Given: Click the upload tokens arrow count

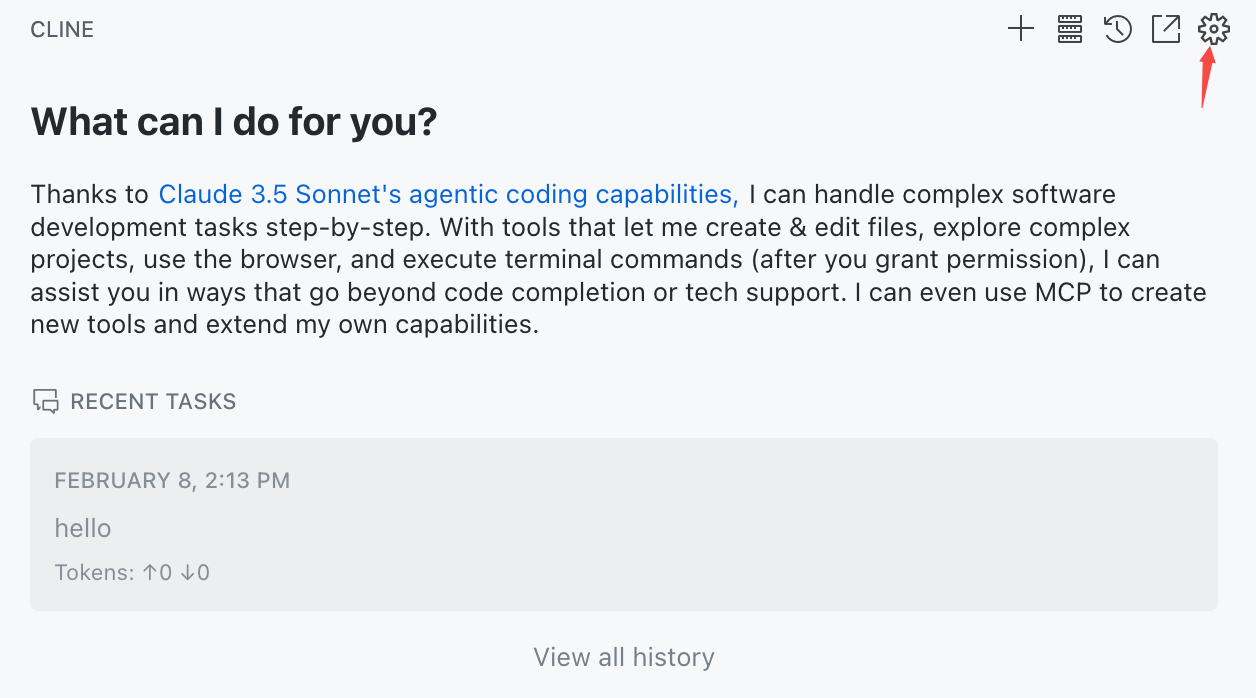Looking at the screenshot, I should click(157, 573).
